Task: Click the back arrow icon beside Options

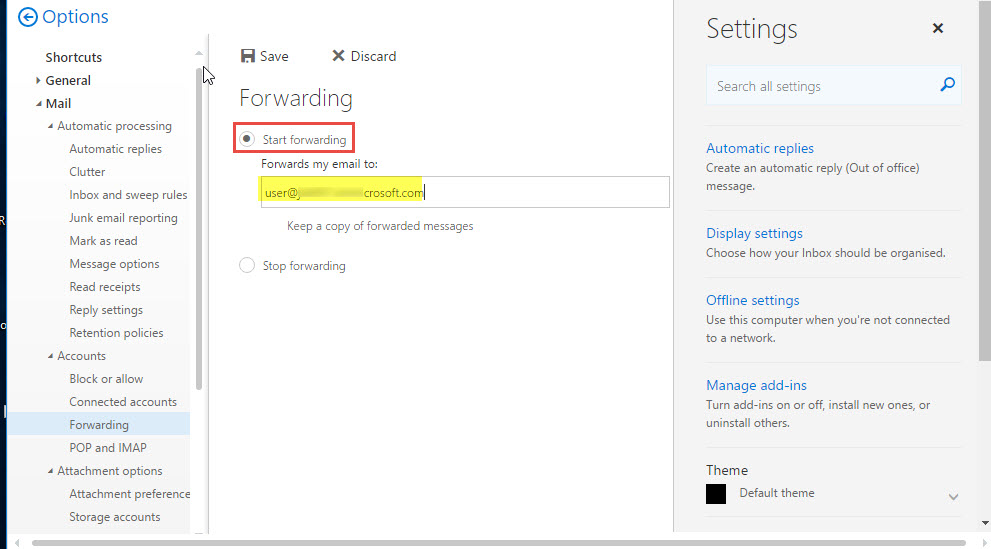Action: (x=27, y=17)
